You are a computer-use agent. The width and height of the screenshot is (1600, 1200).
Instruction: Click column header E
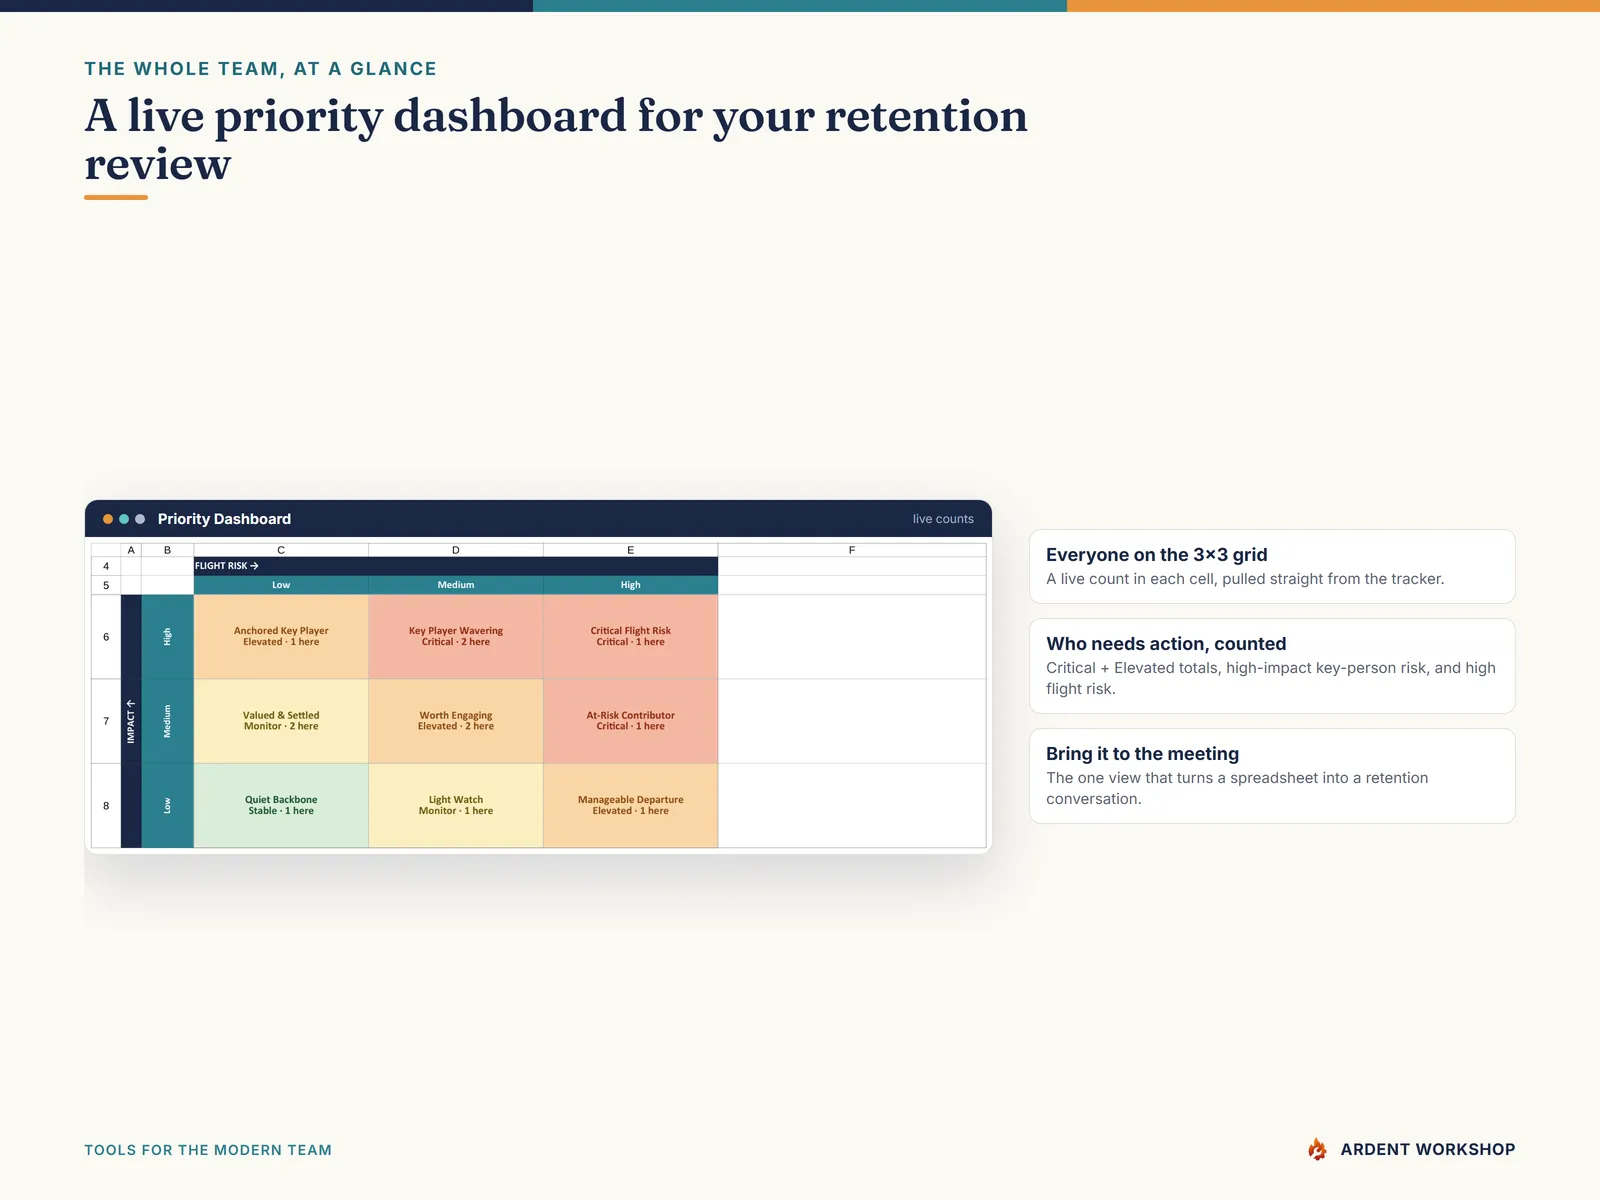tap(631, 550)
